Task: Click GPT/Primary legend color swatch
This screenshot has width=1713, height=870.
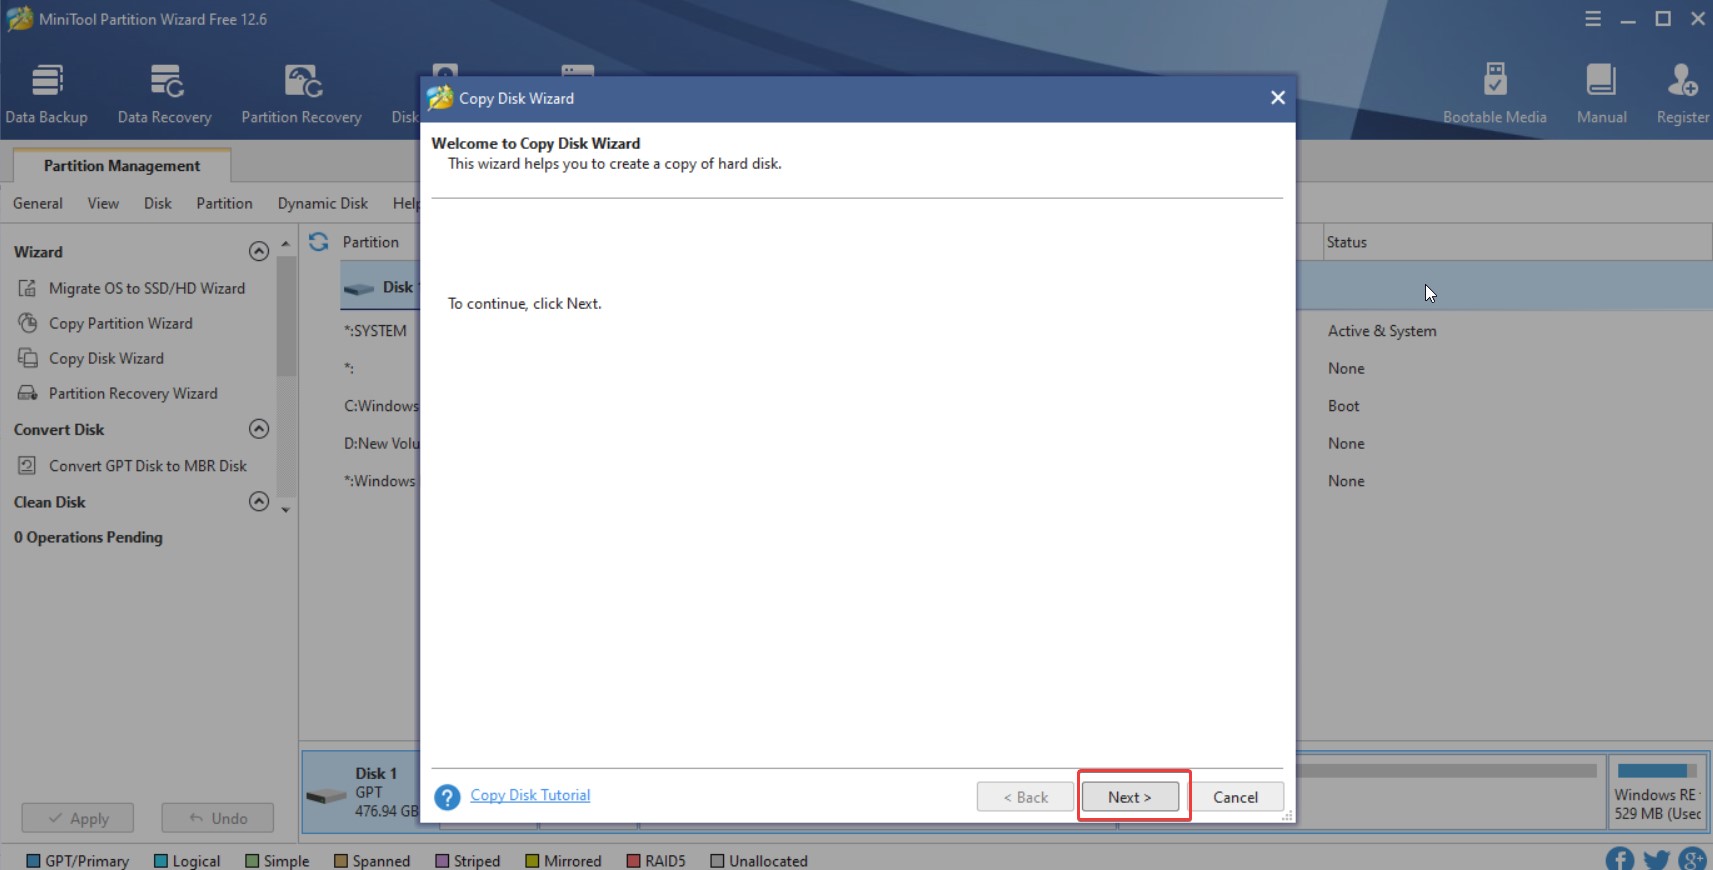Action: pos(33,861)
